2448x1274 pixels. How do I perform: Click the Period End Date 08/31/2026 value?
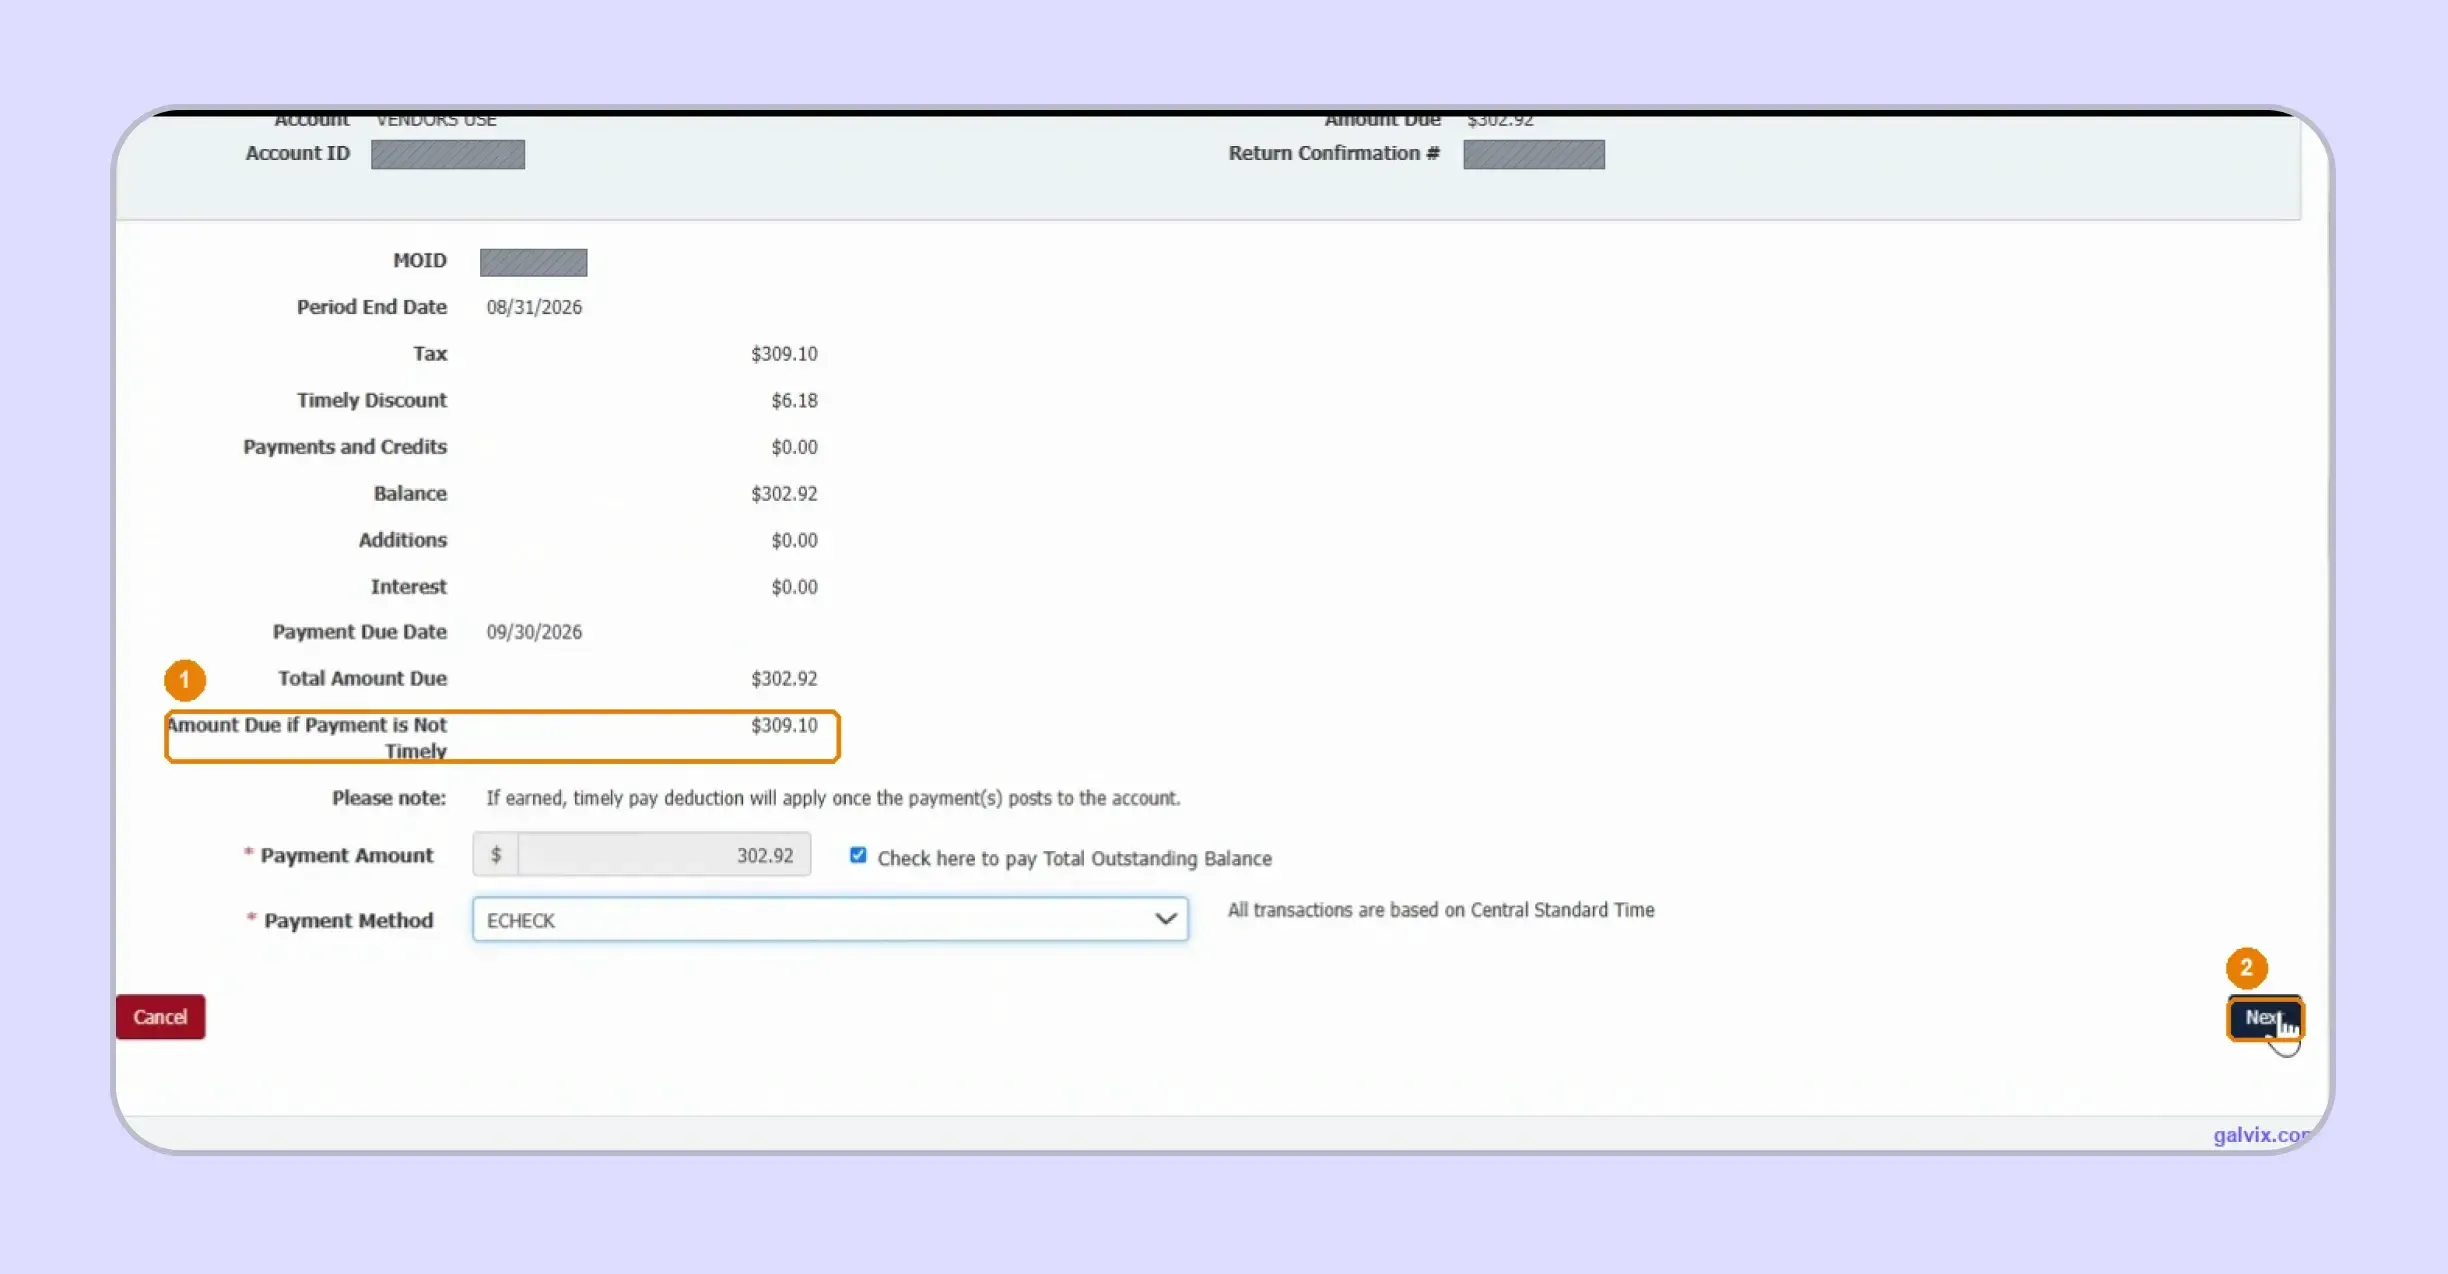pyautogui.click(x=534, y=307)
